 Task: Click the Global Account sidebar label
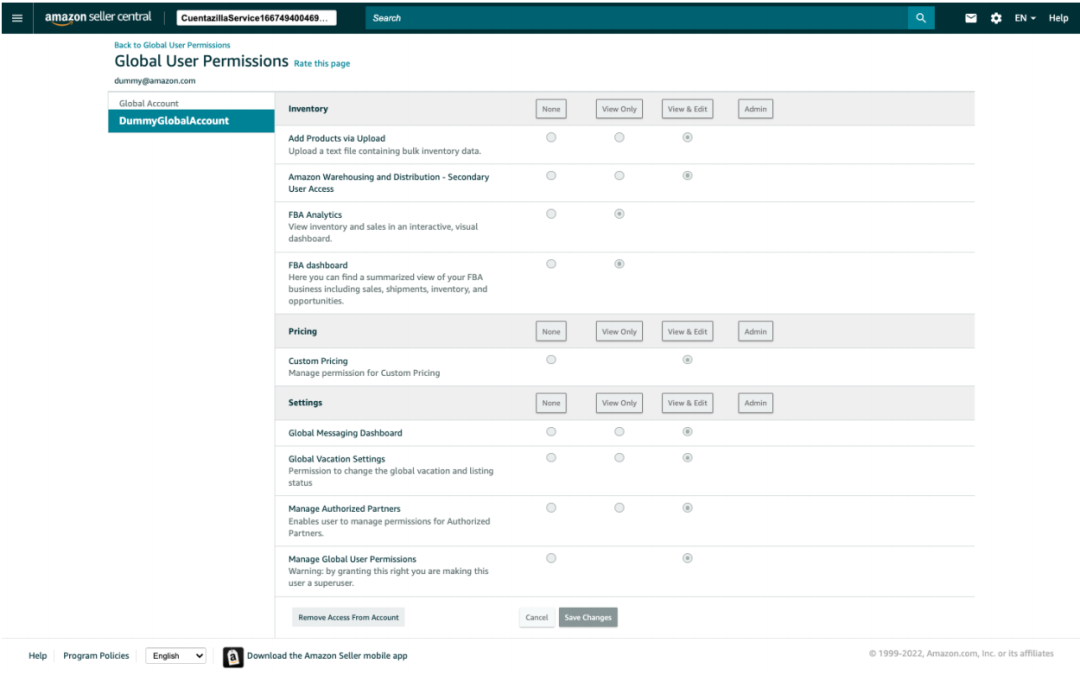[x=149, y=103]
